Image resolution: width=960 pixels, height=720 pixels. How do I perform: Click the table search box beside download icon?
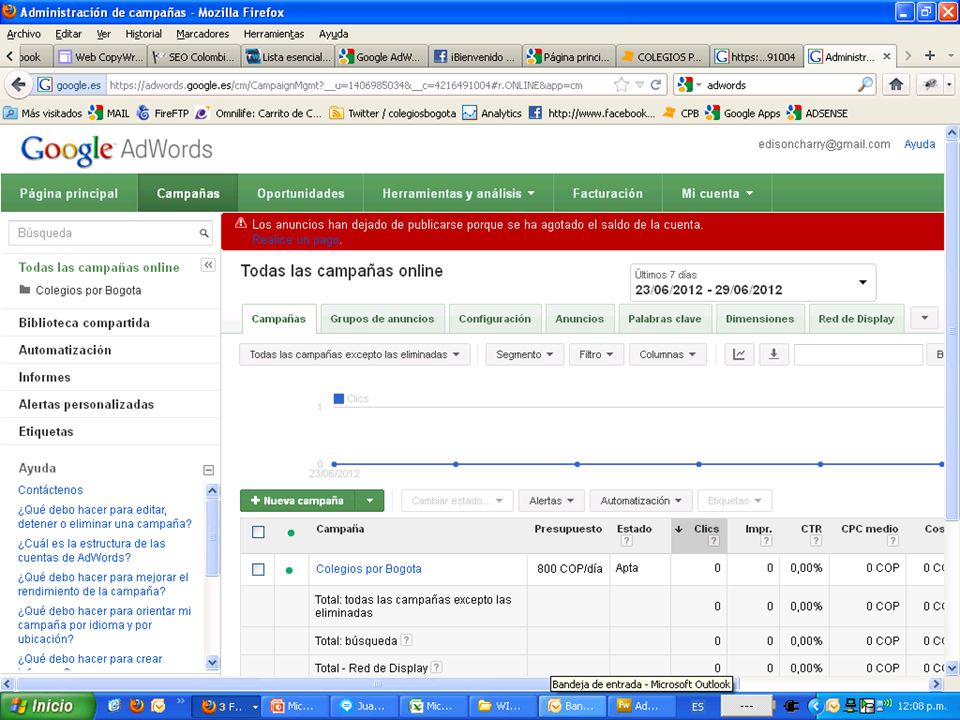[x=858, y=354]
